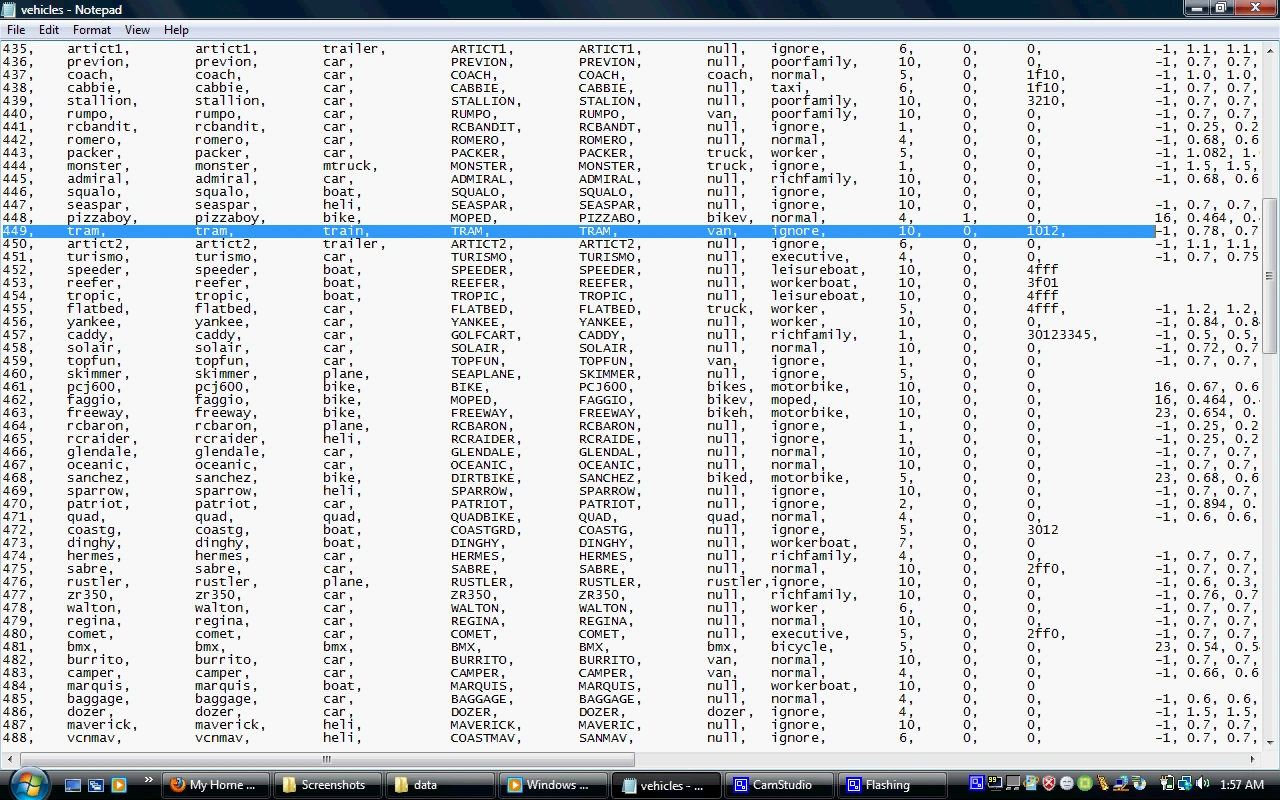Screen dimensions: 1280x800
Task: Open the Format menu
Action: pyautogui.click(x=91, y=30)
